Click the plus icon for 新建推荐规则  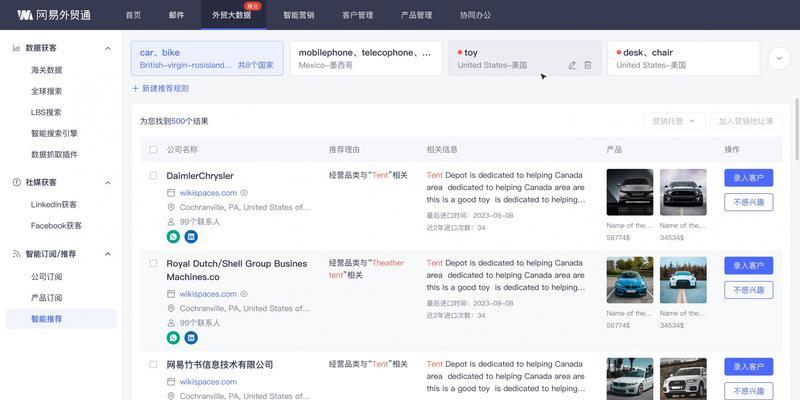(x=135, y=88)
